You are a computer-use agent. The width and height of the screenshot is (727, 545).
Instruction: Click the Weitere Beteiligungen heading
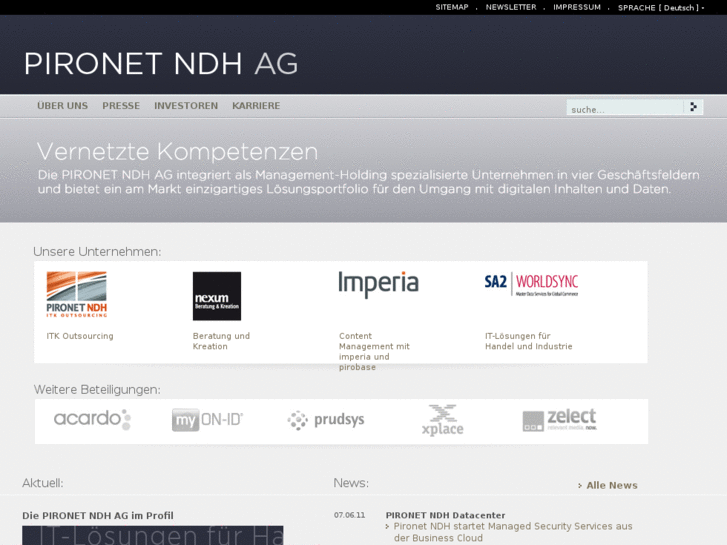click(x=97, y=390)
